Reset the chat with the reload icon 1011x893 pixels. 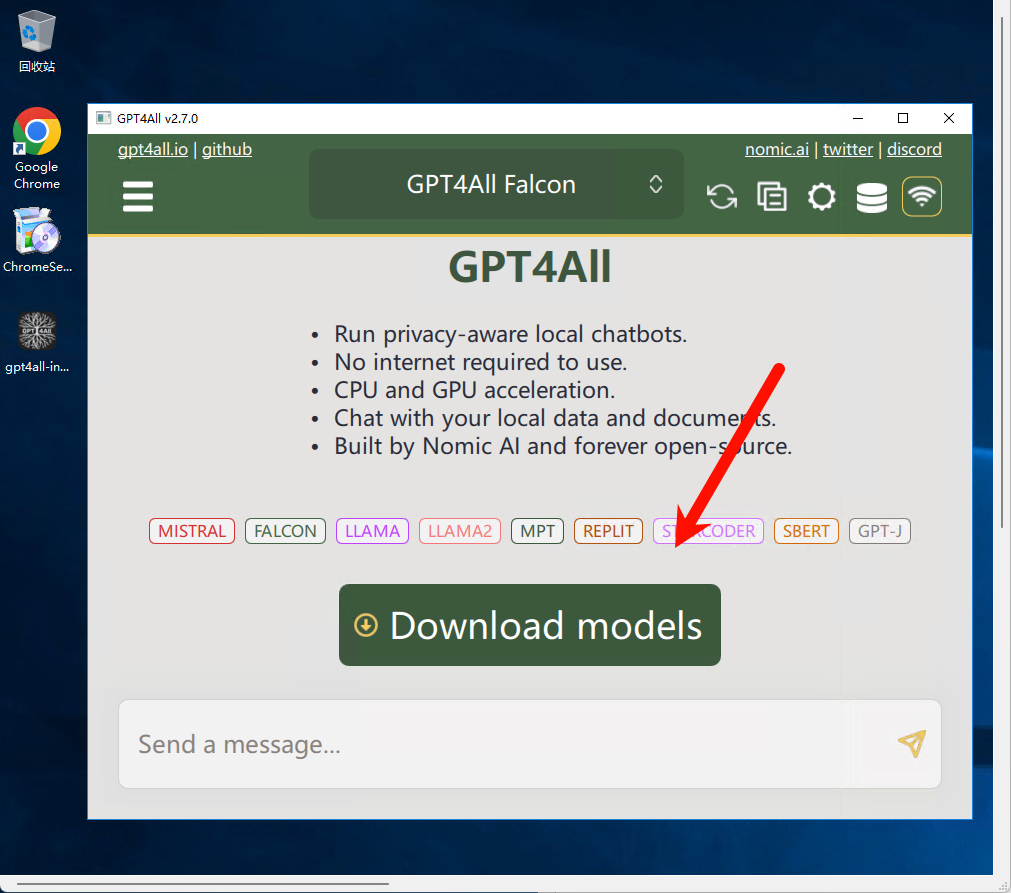[x=721, y=196]
